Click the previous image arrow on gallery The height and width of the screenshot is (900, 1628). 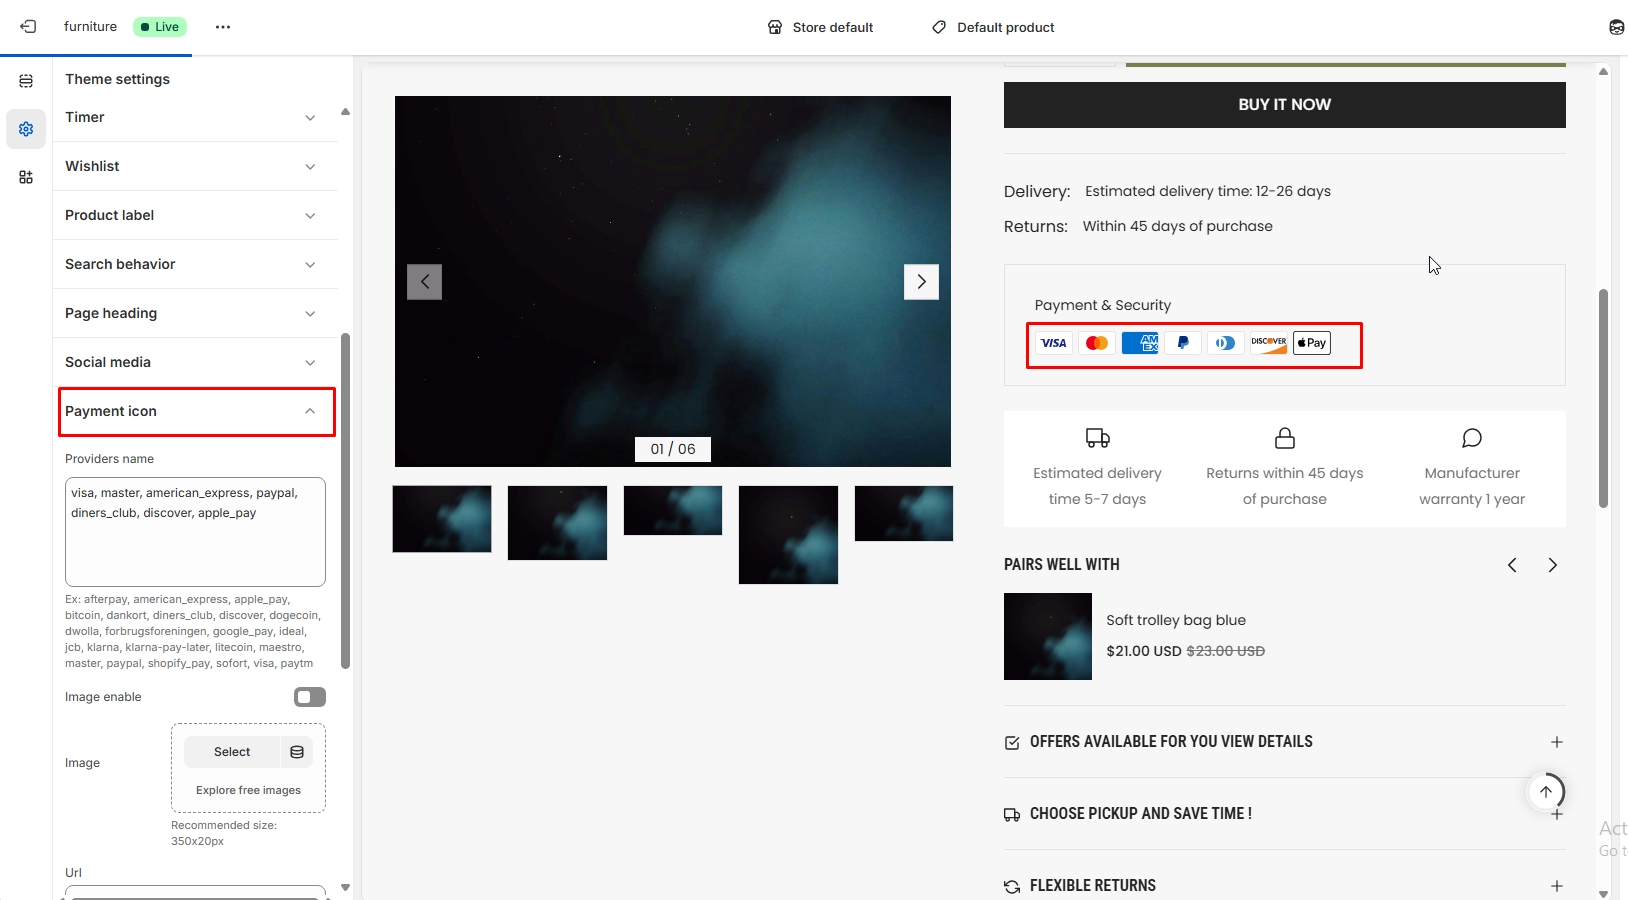coord(424,282)
